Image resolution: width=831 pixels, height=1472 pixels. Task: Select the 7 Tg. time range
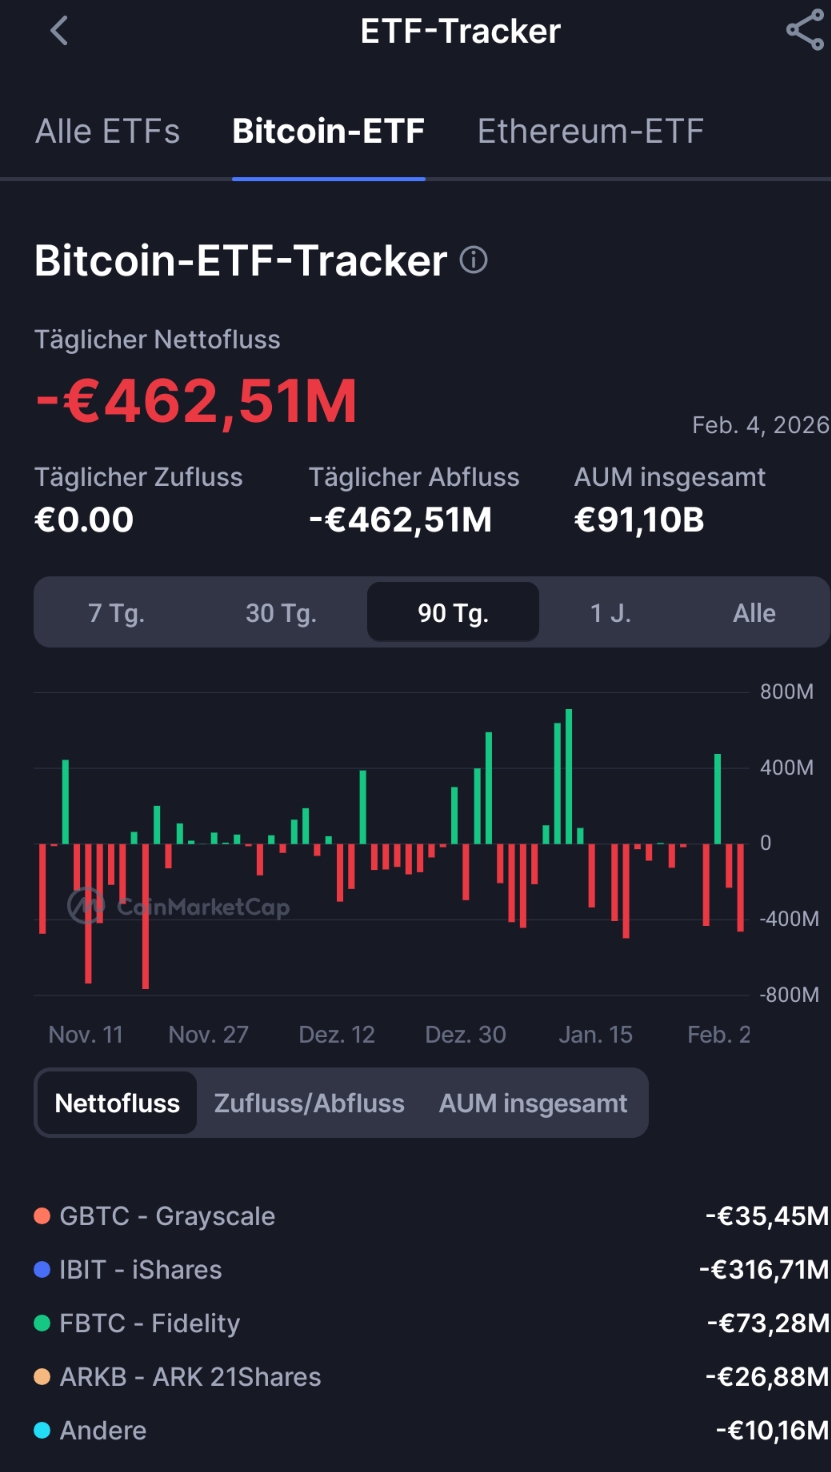tap(116, 613)
